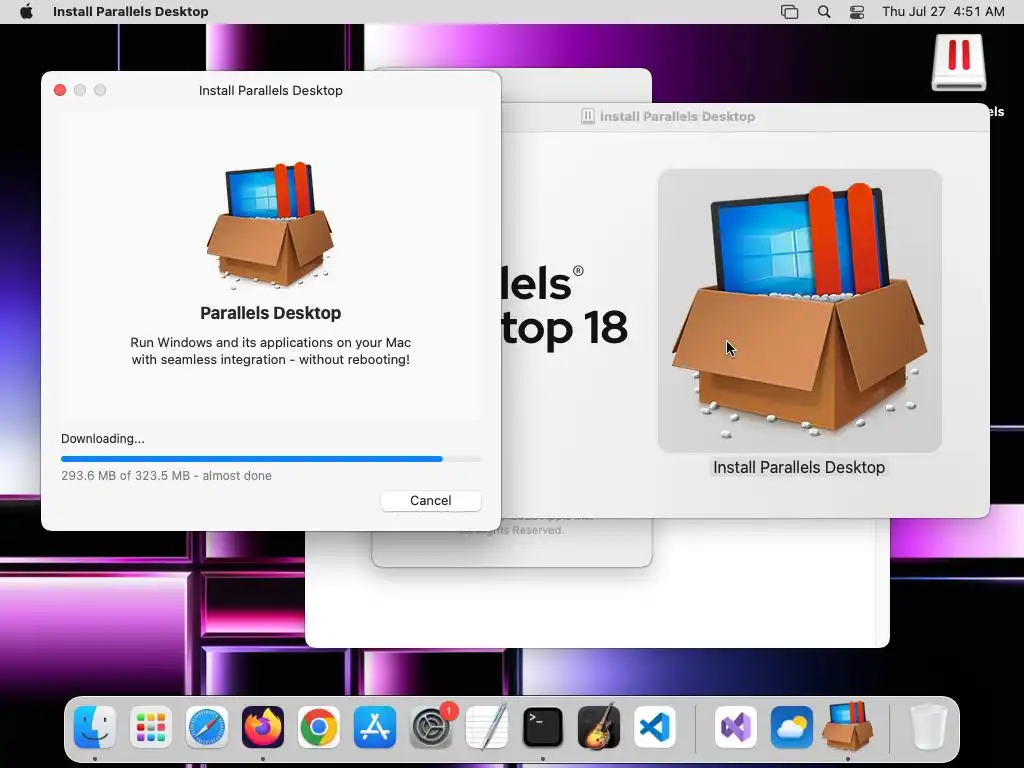Cancel the Parallels Desktop download
This screenshot has width=1024, height=768.
point(430,500)
